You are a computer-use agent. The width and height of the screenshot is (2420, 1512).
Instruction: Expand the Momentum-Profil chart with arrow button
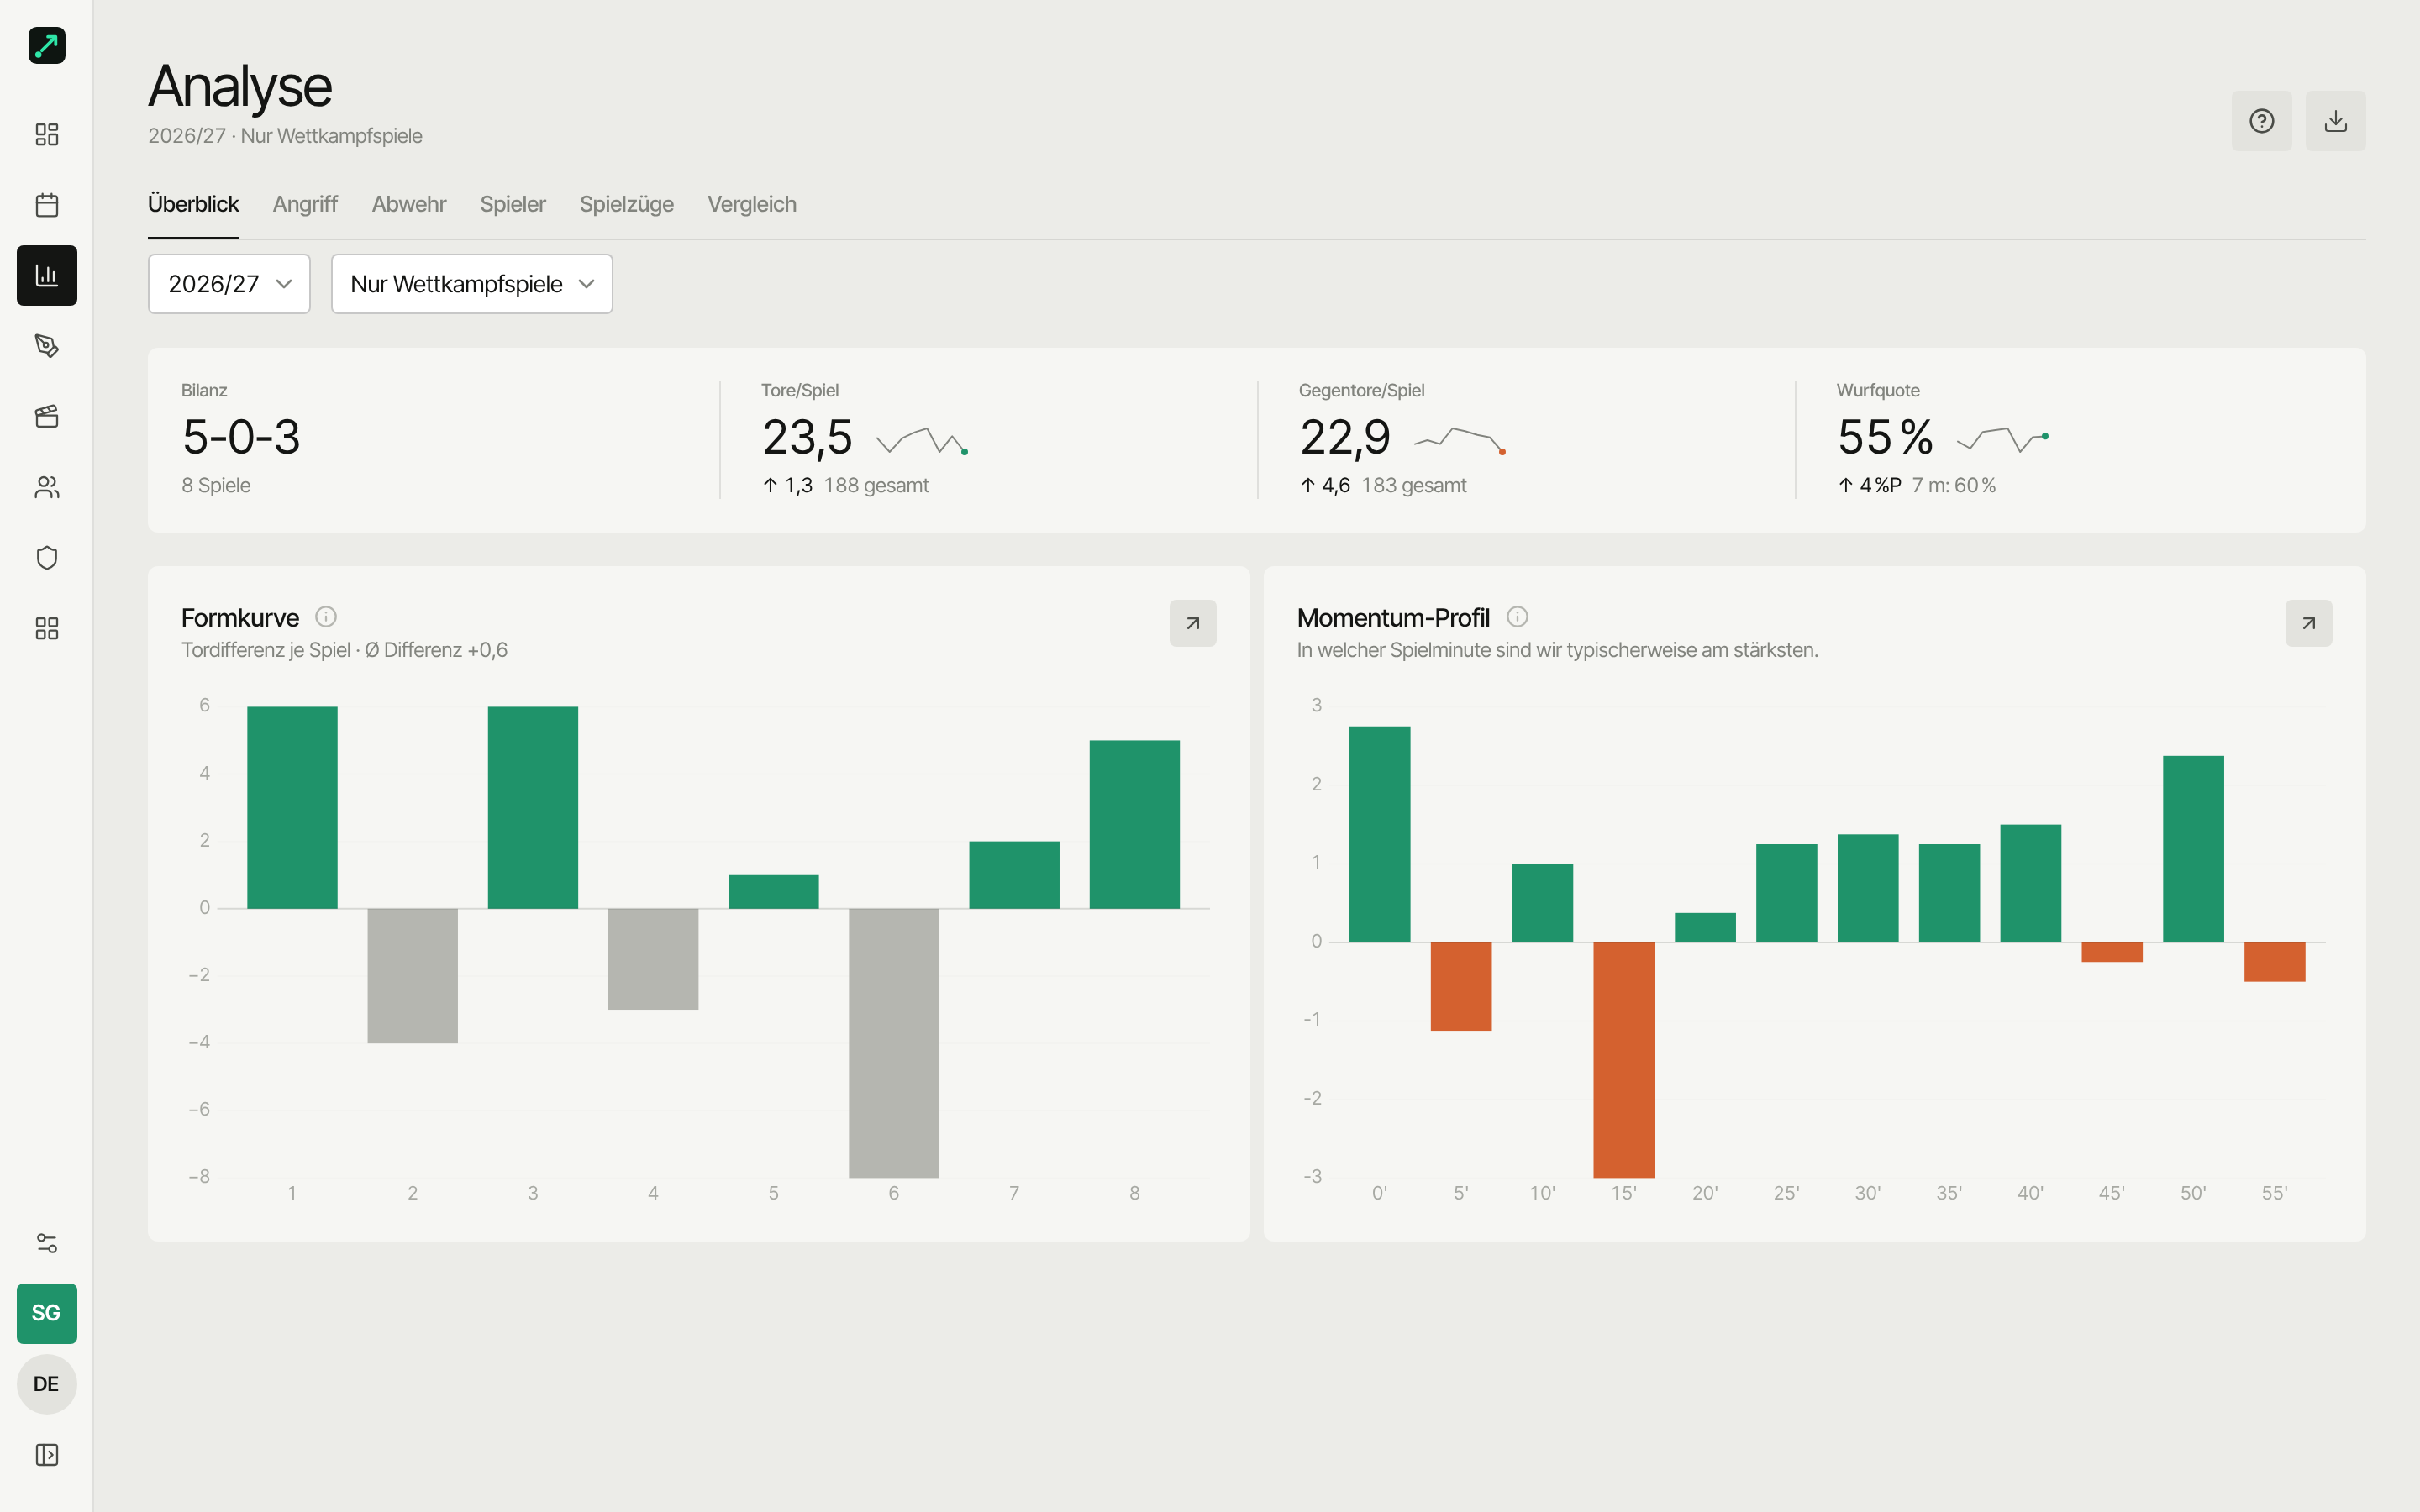click(2308, 623)
